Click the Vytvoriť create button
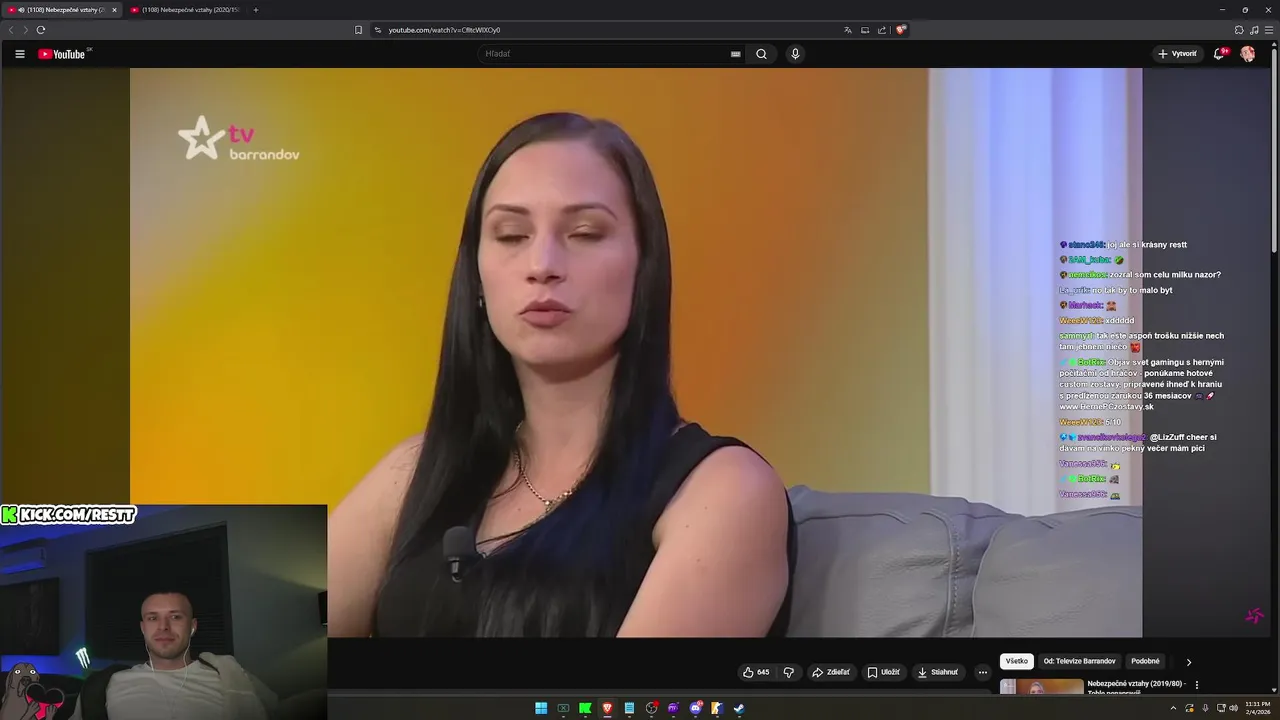1280x720 pixels. click(1177, 54)
